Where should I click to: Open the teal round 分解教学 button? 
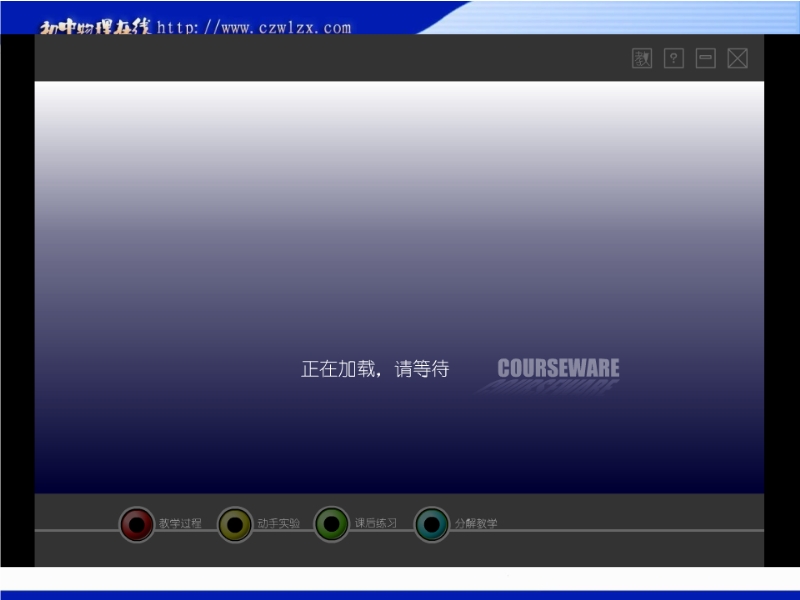coord(432,524)
